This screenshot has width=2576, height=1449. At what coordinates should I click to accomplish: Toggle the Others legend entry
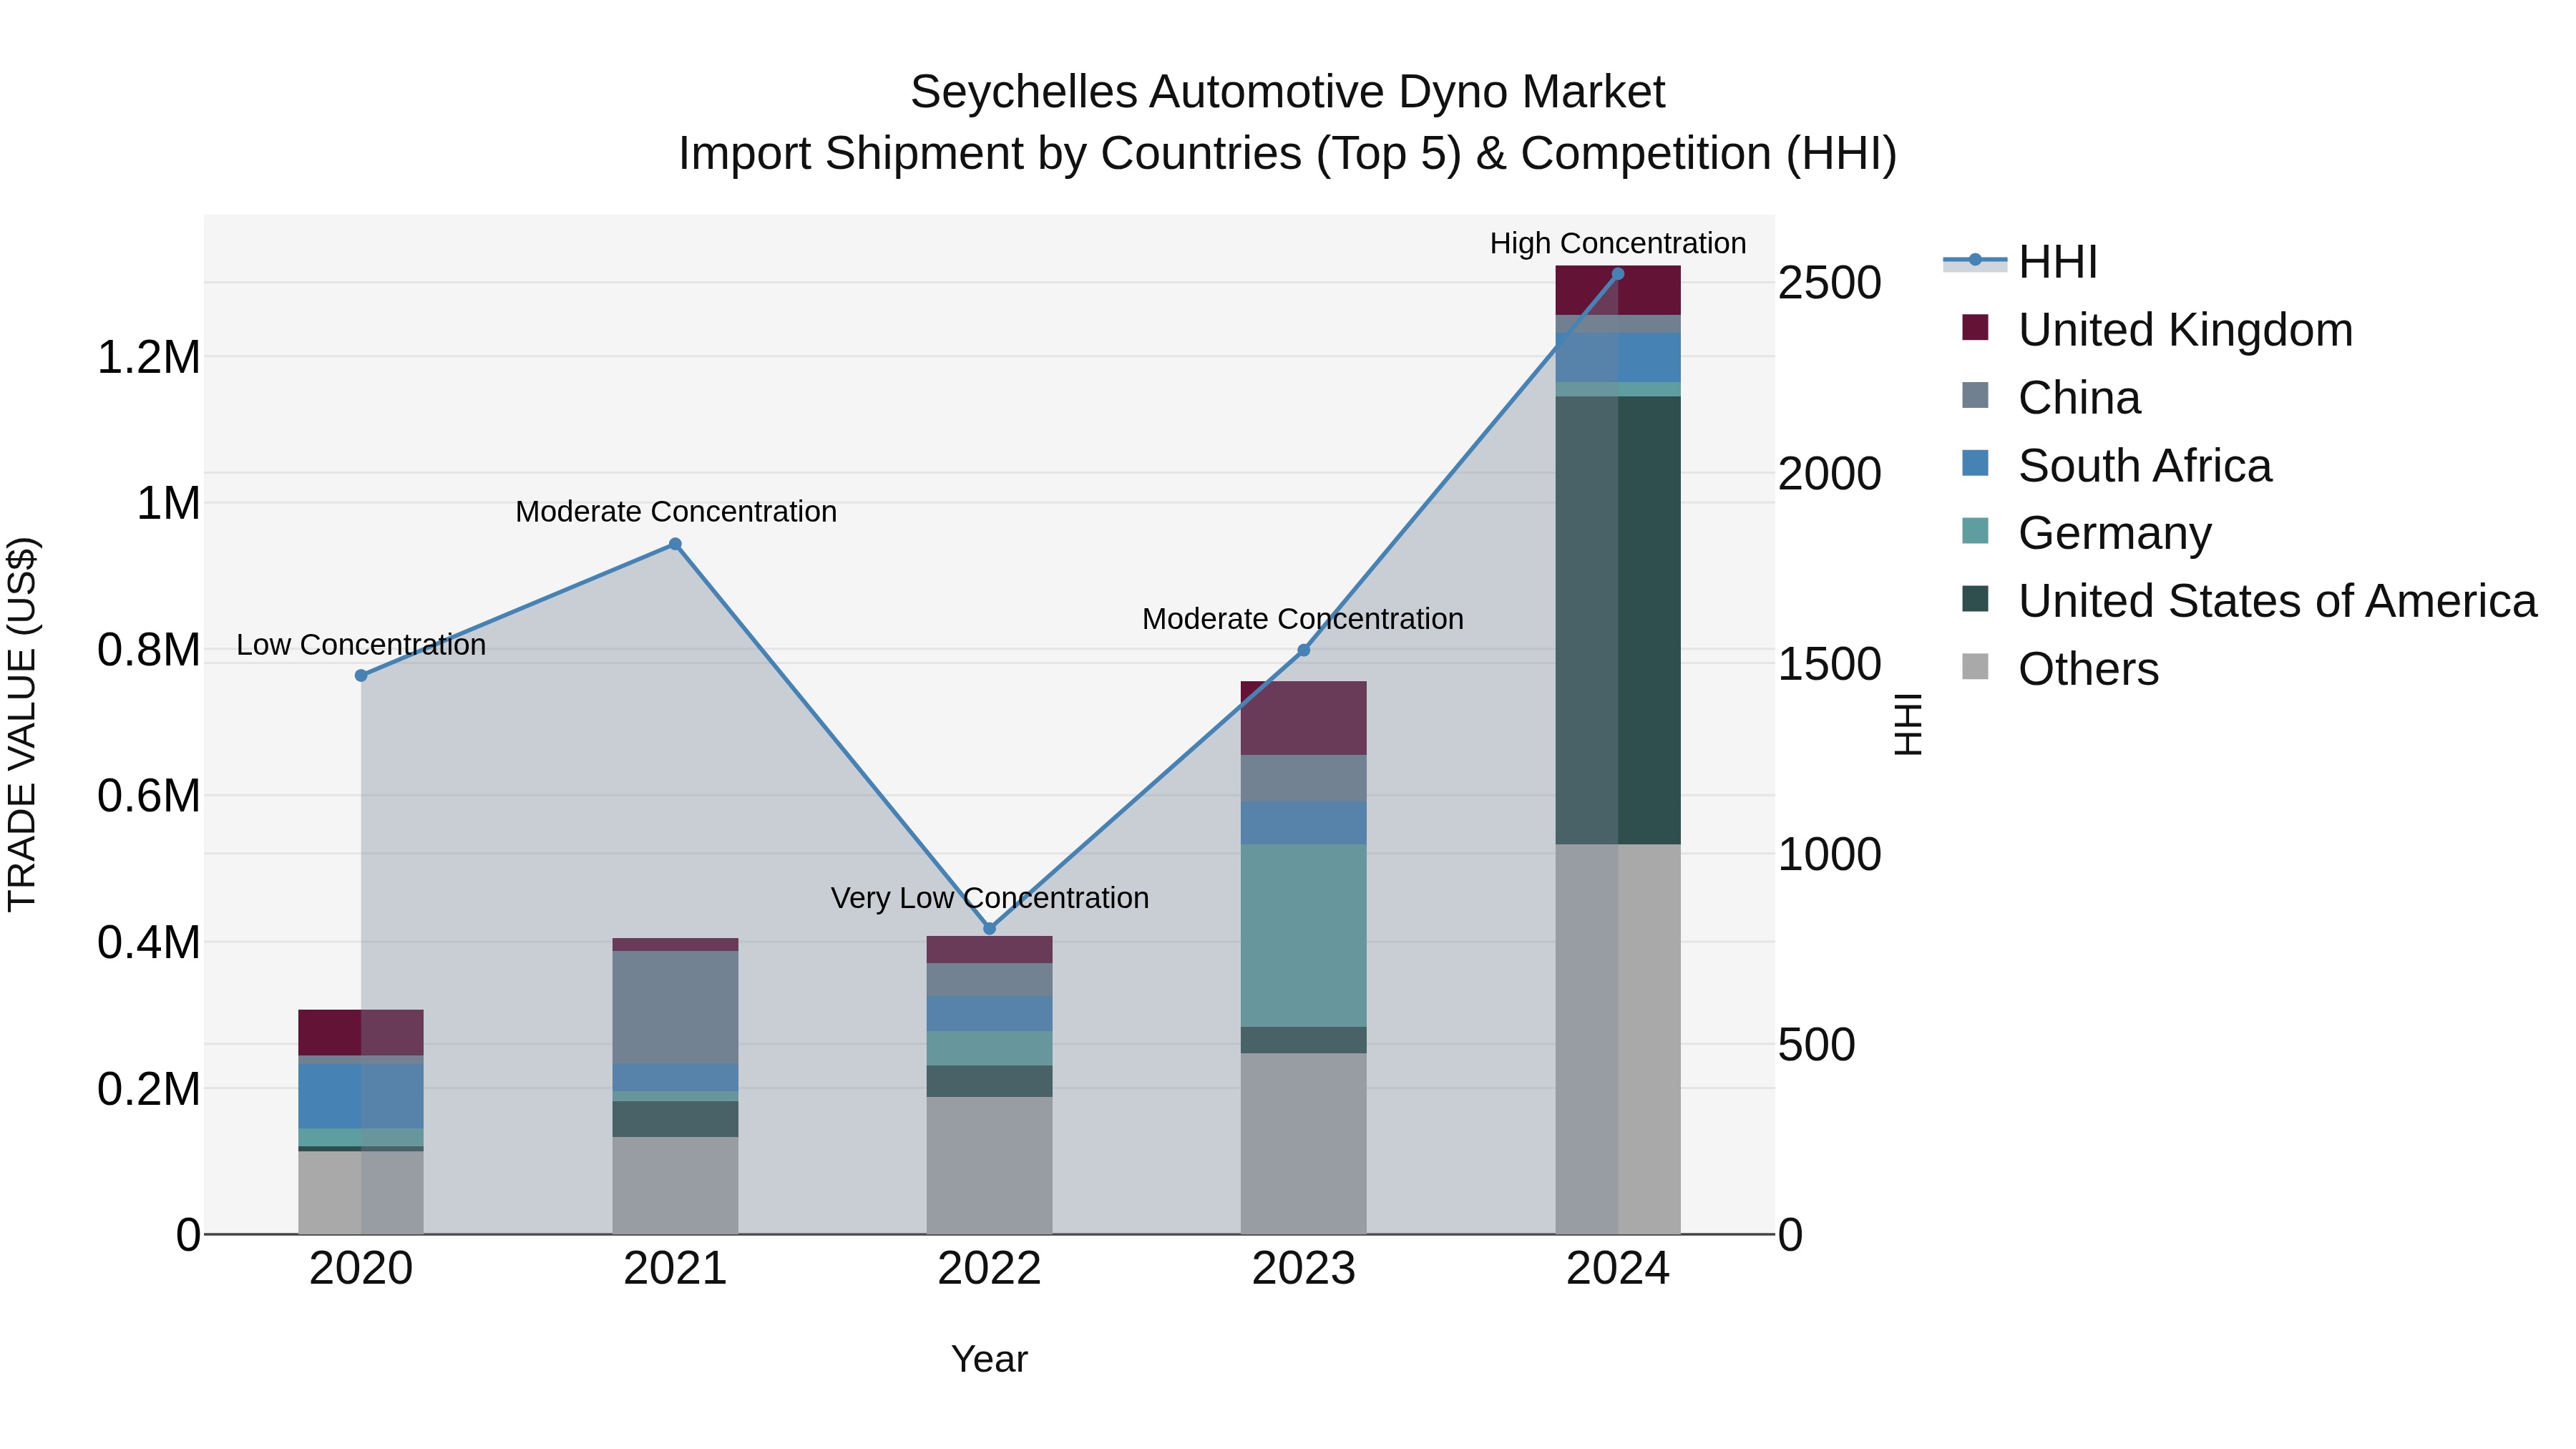(x=2060, y=669)
